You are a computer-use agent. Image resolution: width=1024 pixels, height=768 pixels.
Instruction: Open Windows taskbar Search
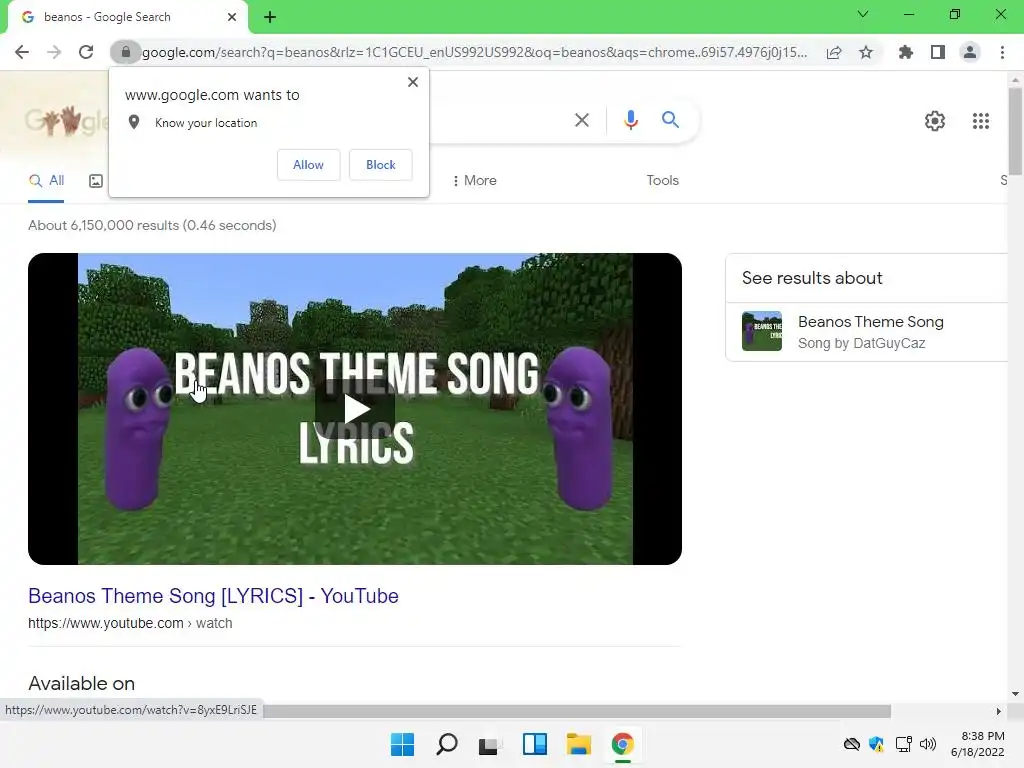pos(447,744)
